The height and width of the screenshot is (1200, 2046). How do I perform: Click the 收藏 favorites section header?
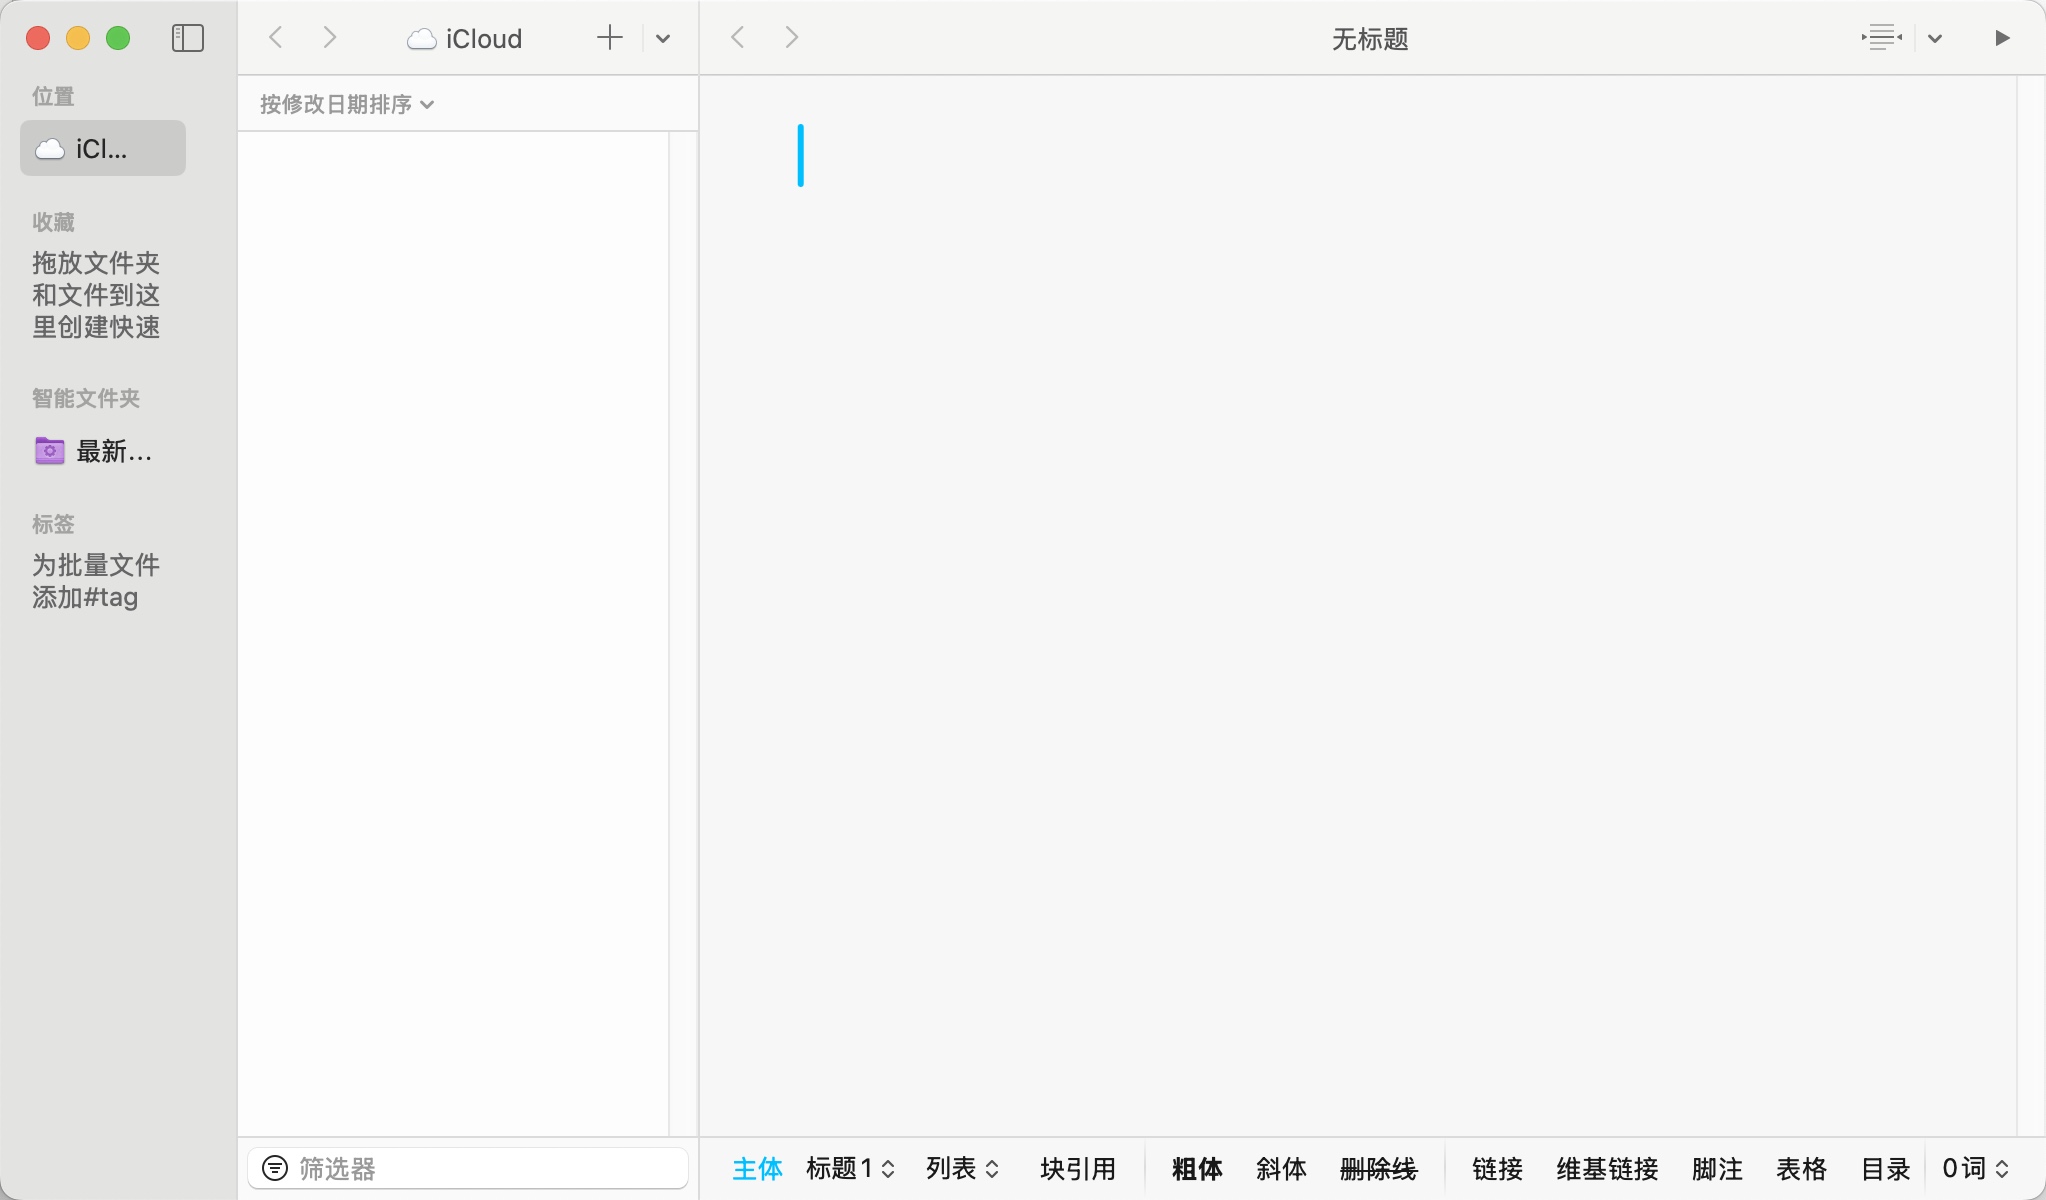tap(53, 222)
